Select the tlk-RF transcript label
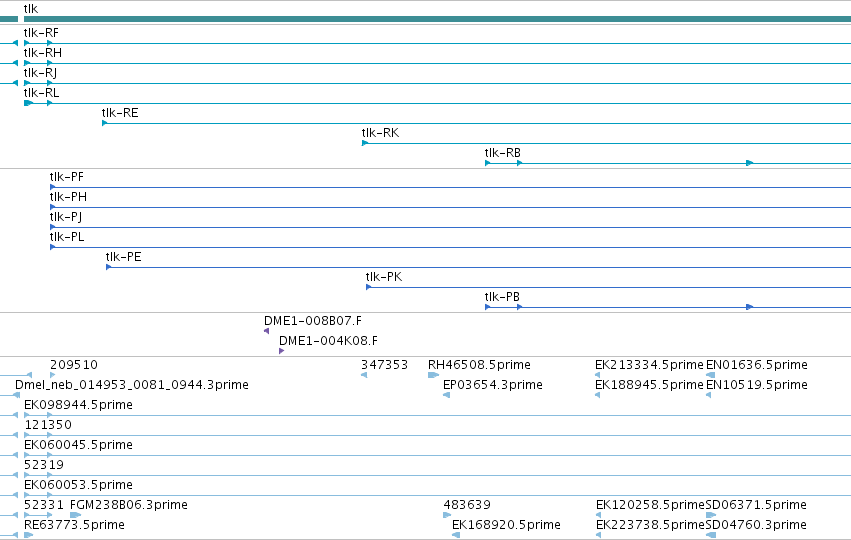 (41, 33)
